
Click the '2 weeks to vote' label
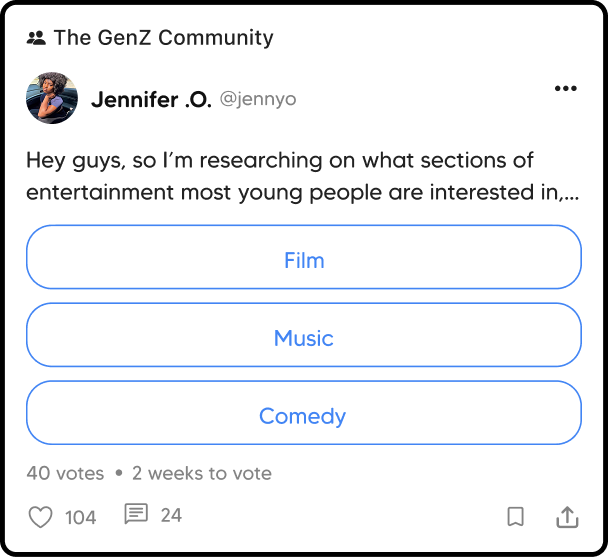pos(201,473)
